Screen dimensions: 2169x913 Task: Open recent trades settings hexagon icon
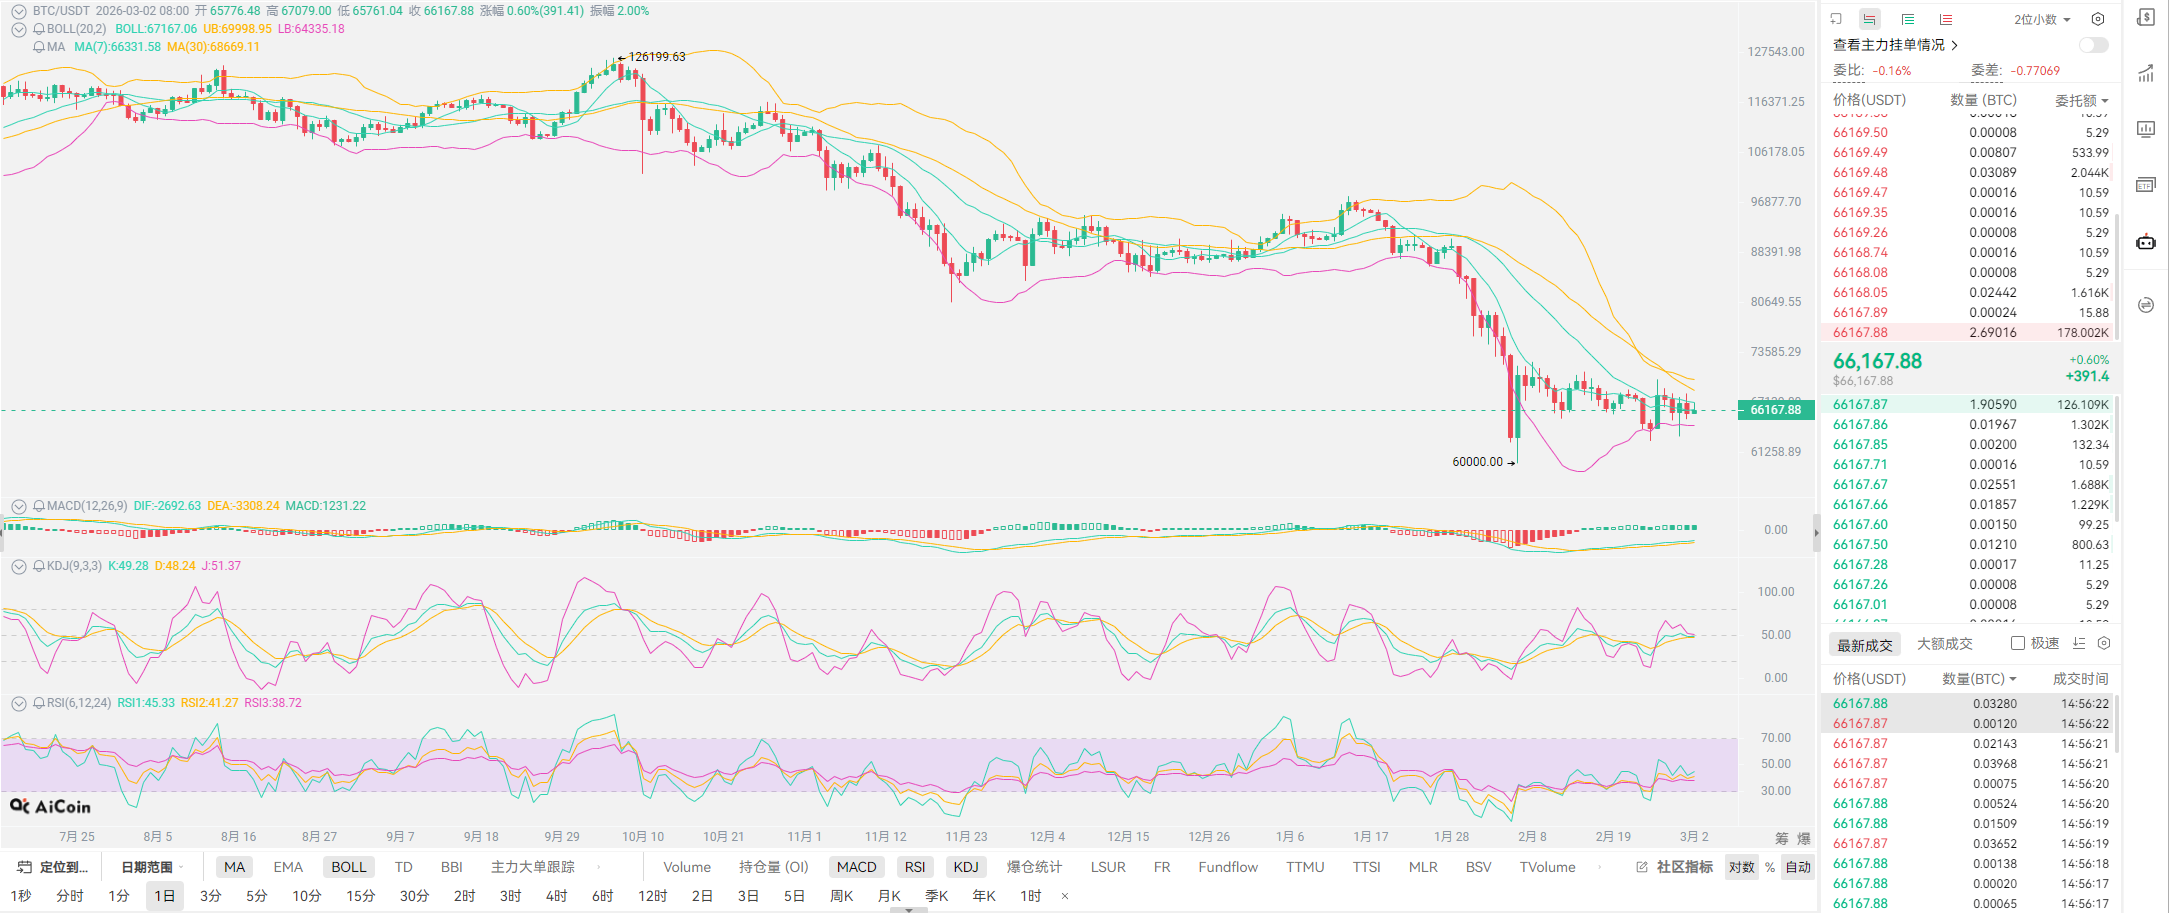click(2103, 643)
